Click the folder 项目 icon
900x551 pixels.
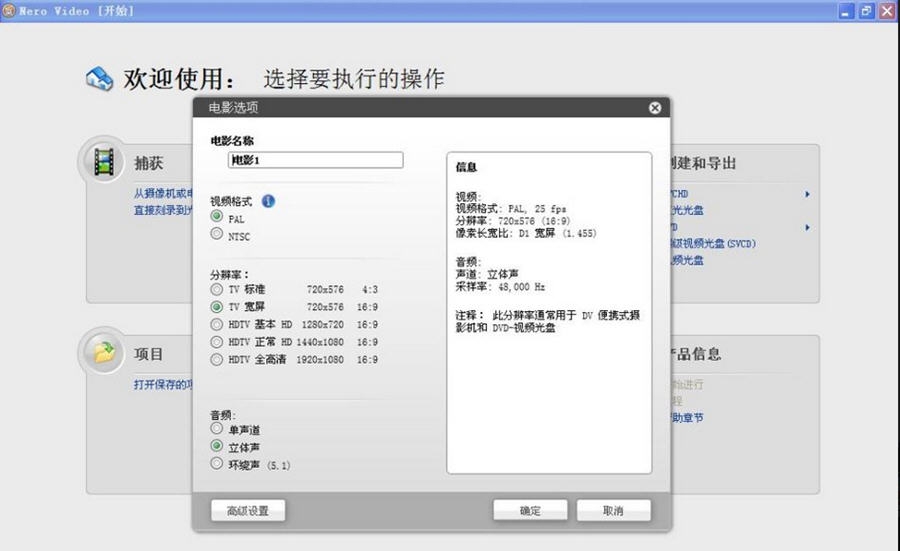click(x=103, y=352)
